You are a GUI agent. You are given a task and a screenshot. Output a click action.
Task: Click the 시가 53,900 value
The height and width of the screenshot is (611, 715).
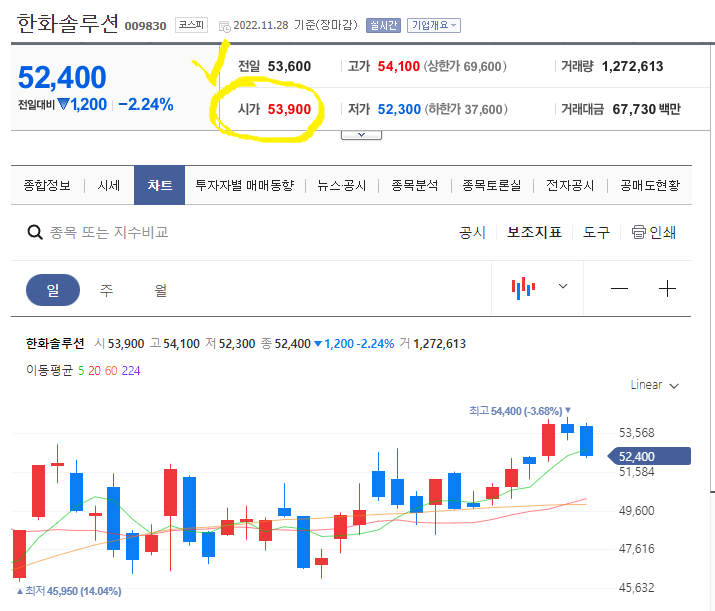pyautogui.click(x=289, y=109)
